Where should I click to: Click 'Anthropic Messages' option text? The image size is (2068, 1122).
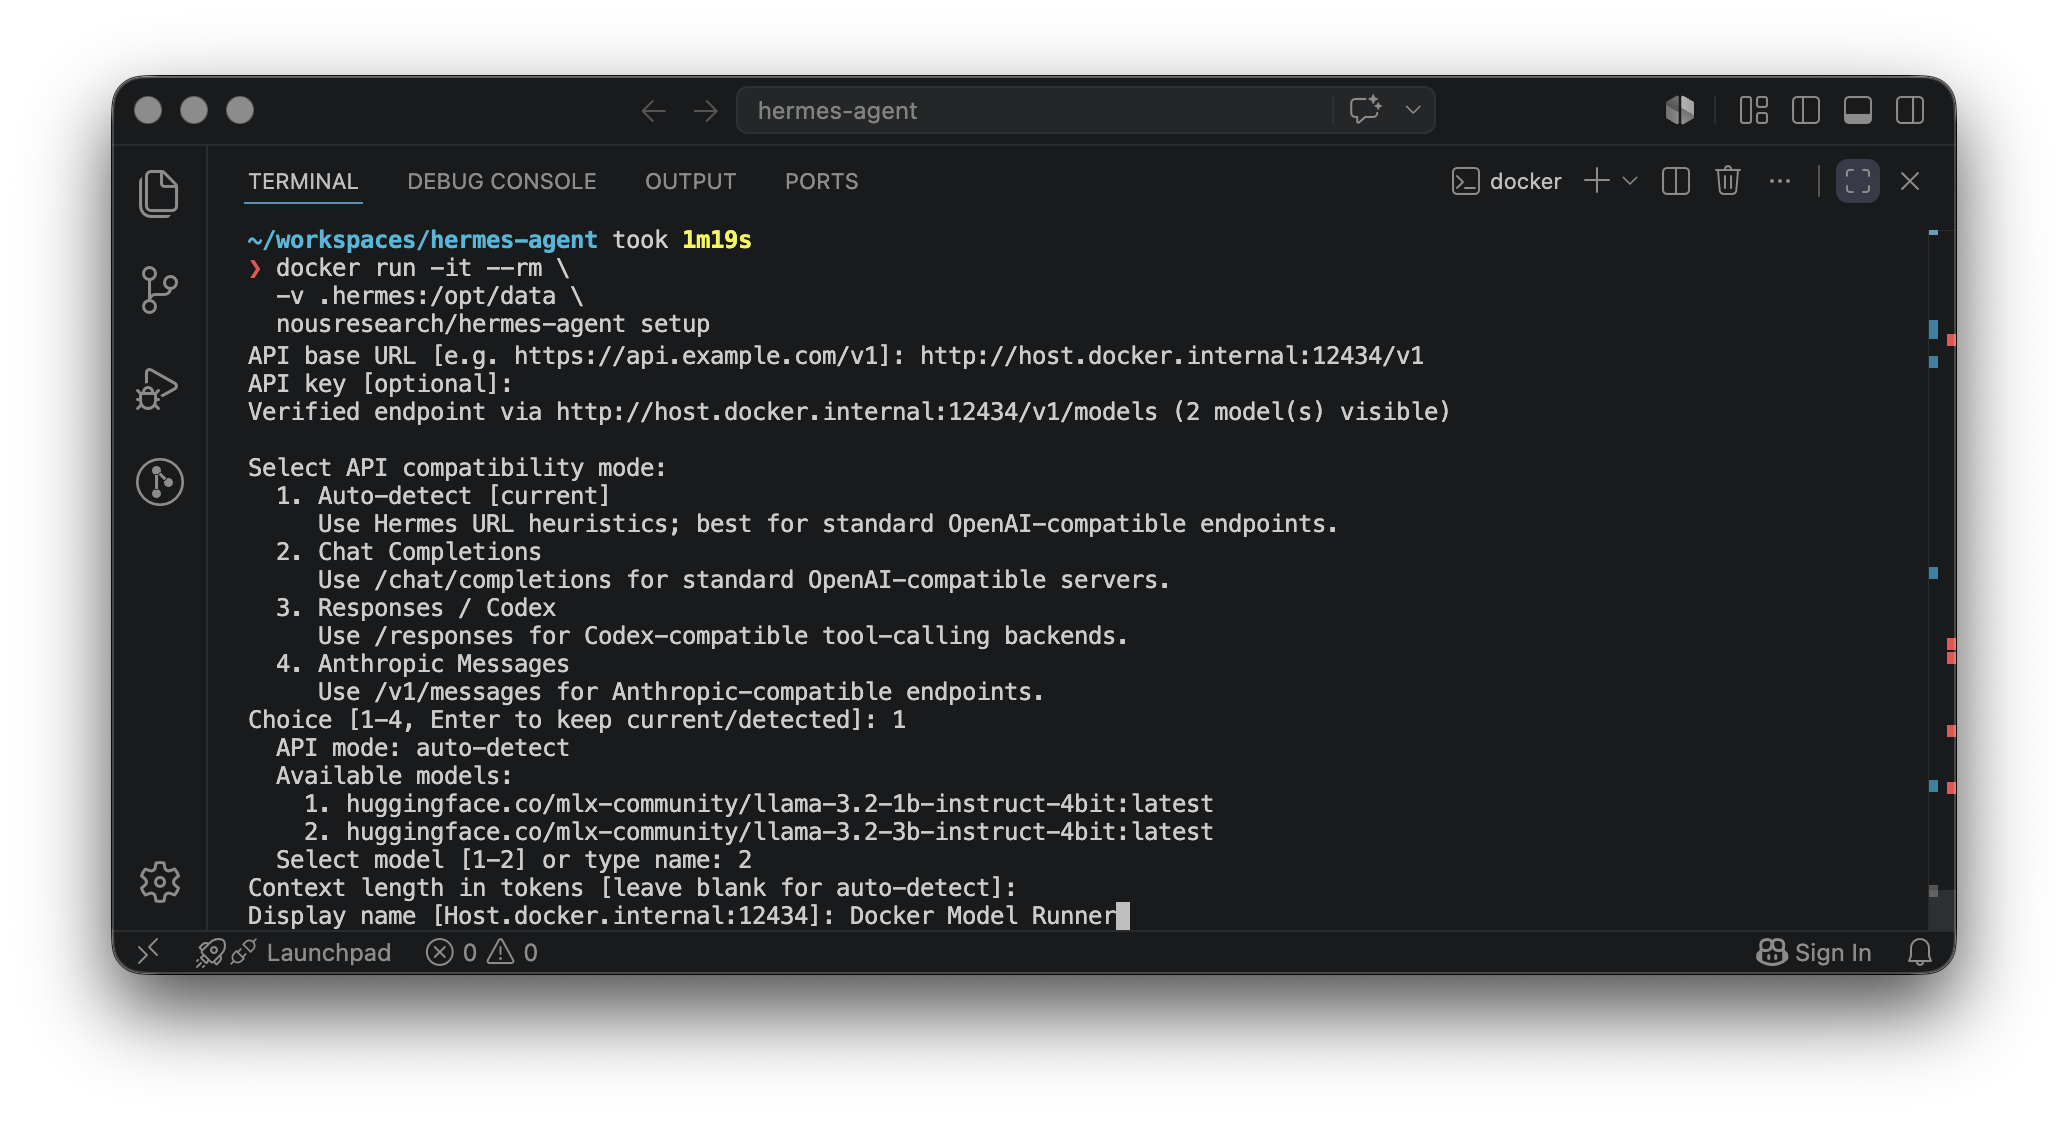[443, 664]
